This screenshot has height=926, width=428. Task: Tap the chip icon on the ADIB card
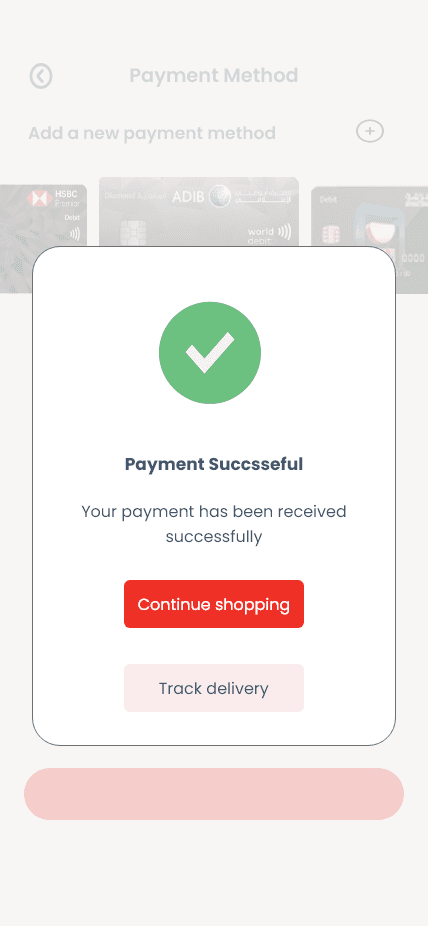click(127, 232)
